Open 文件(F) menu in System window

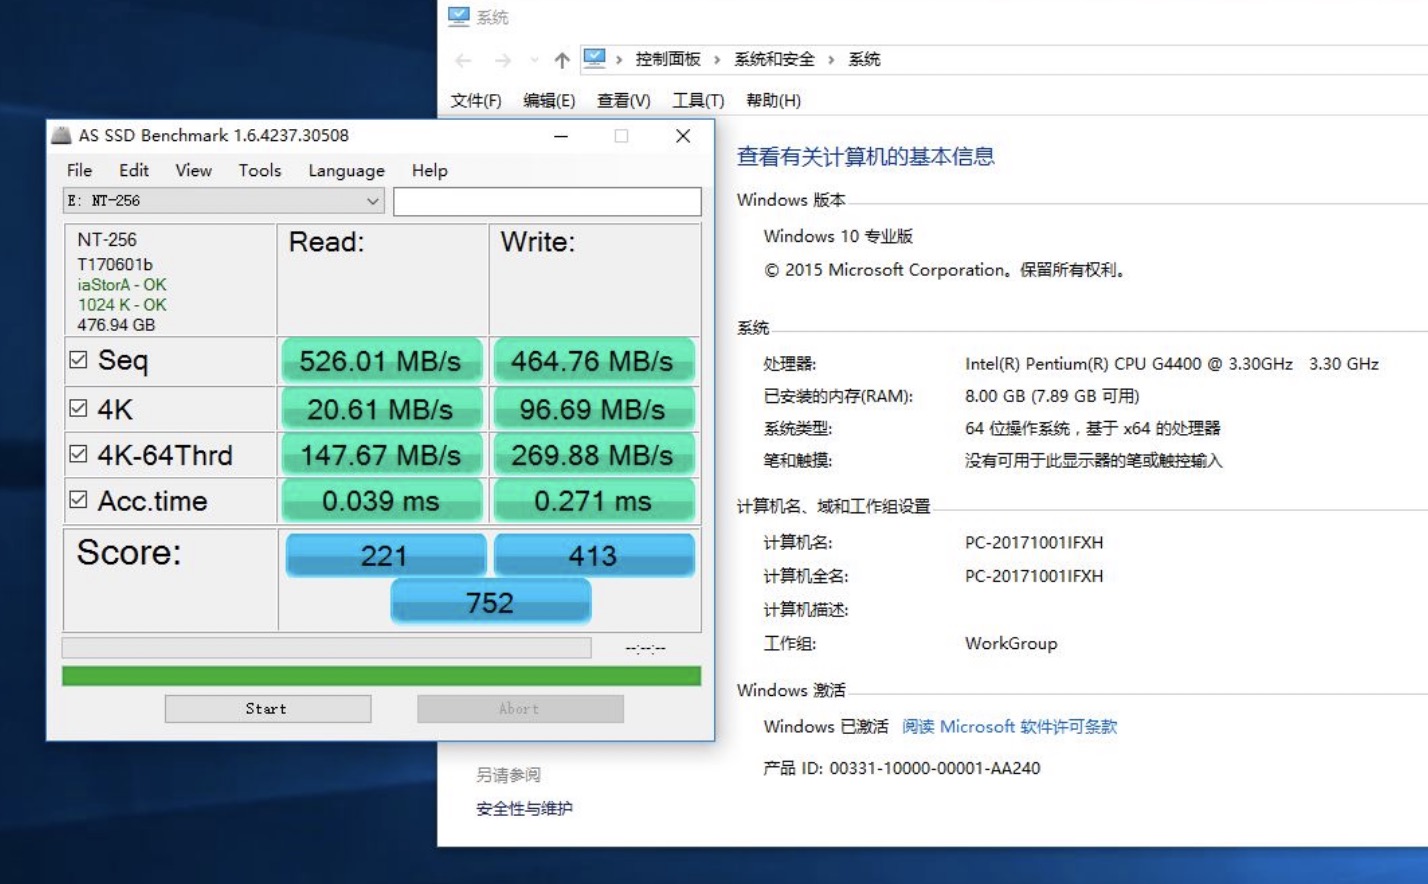[x=476, y=100]
